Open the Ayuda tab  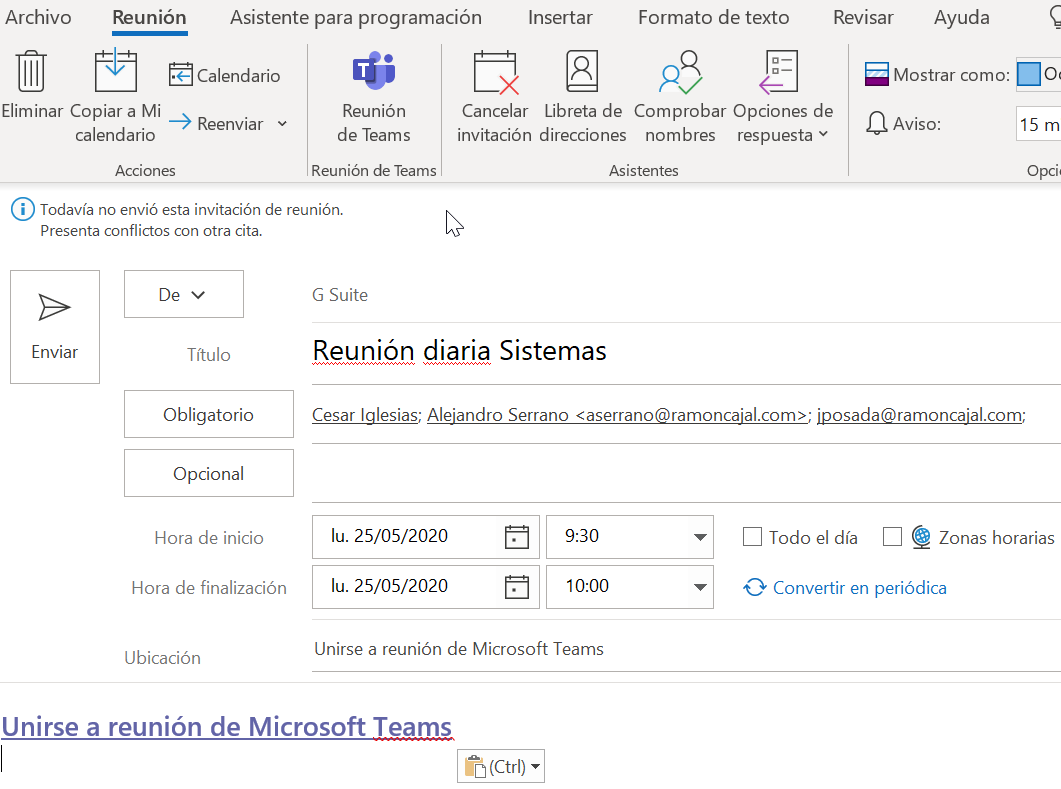click(962, 18)
